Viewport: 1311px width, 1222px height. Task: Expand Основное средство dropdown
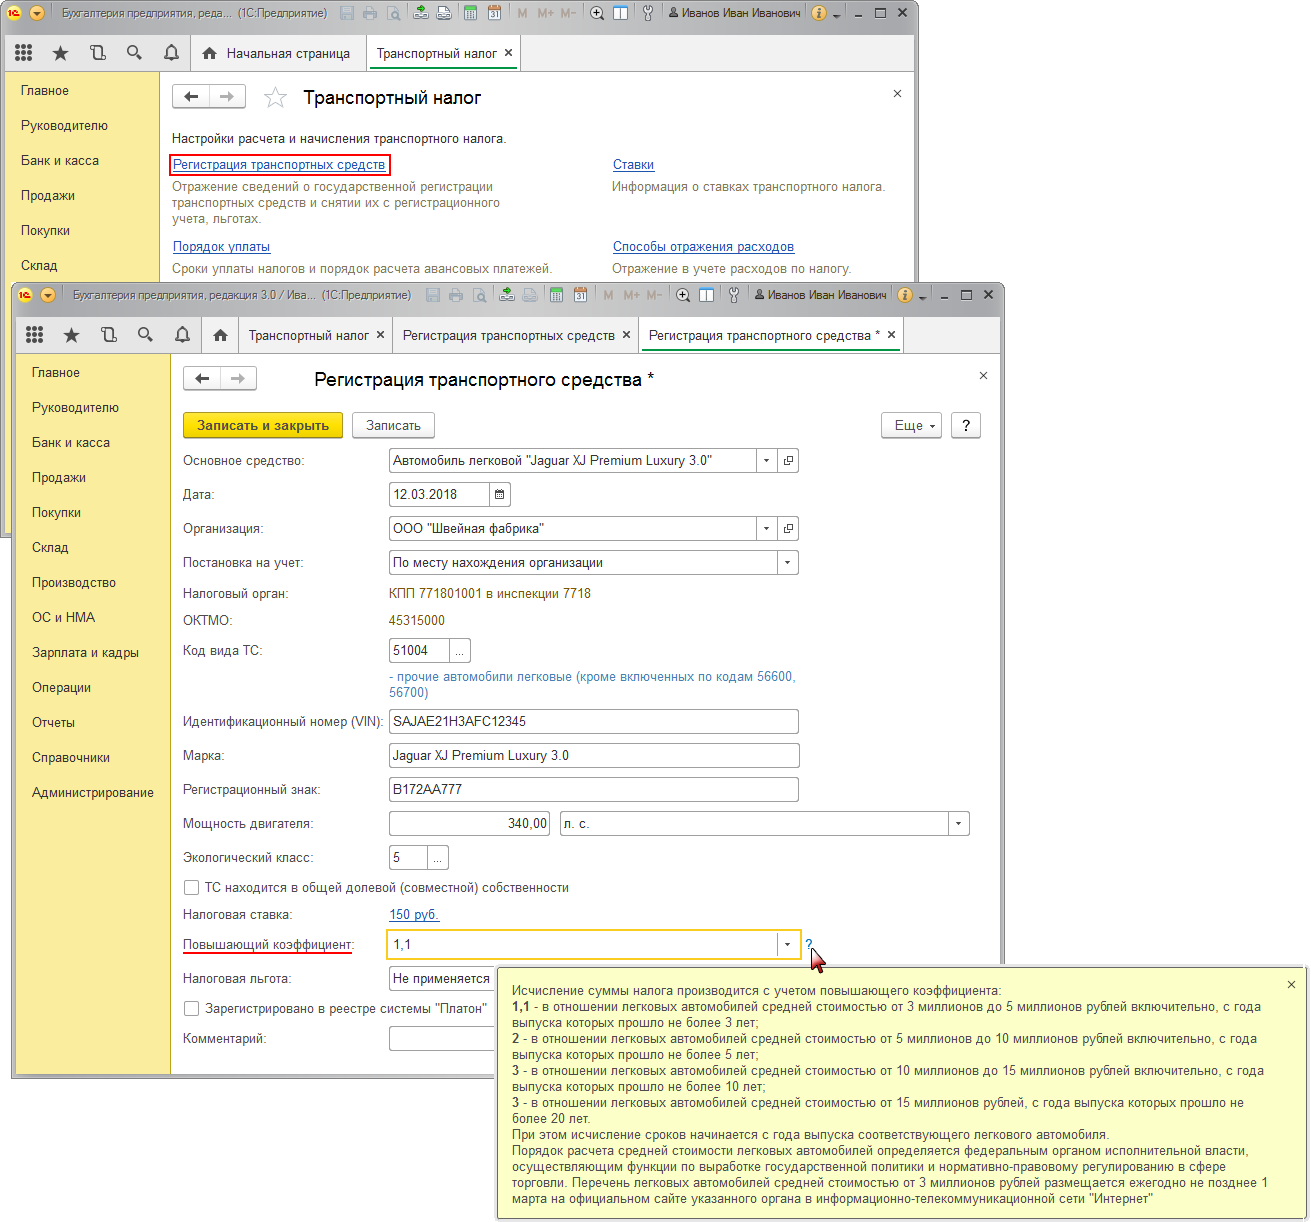pos(766,460)
